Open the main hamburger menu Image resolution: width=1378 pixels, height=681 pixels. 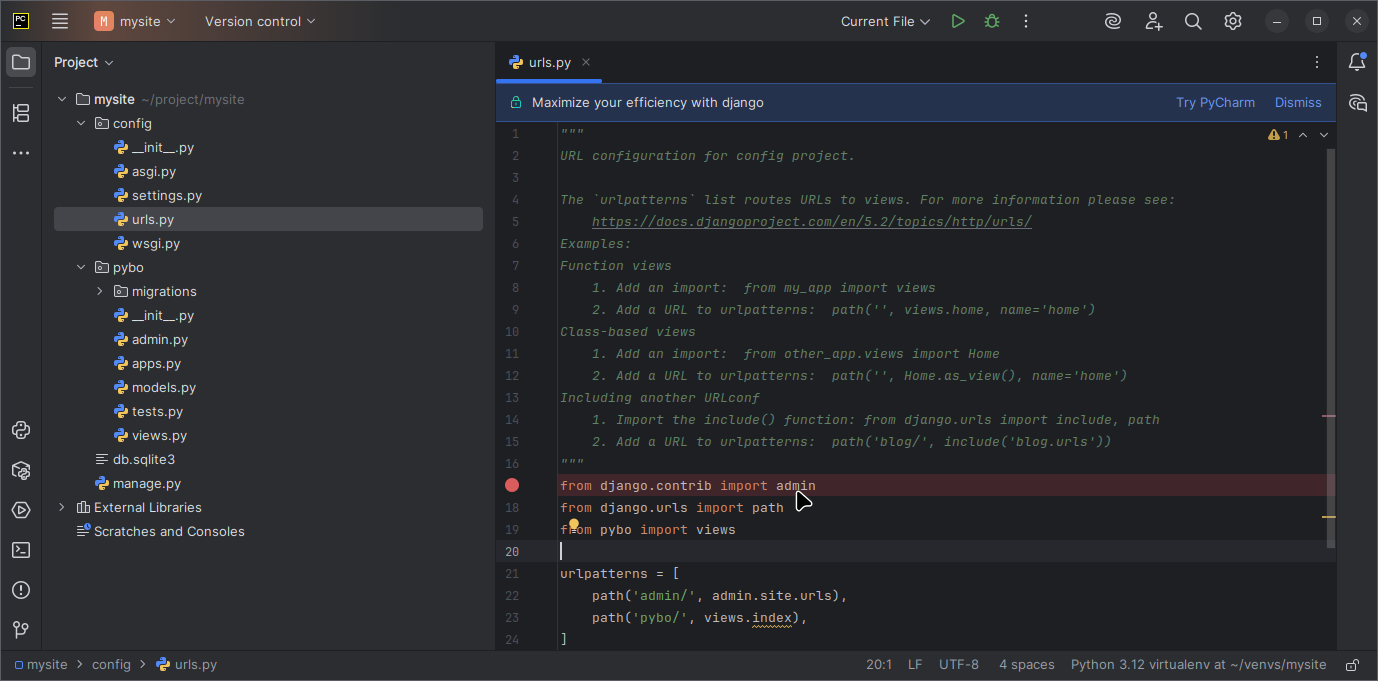tap(60, 21)
